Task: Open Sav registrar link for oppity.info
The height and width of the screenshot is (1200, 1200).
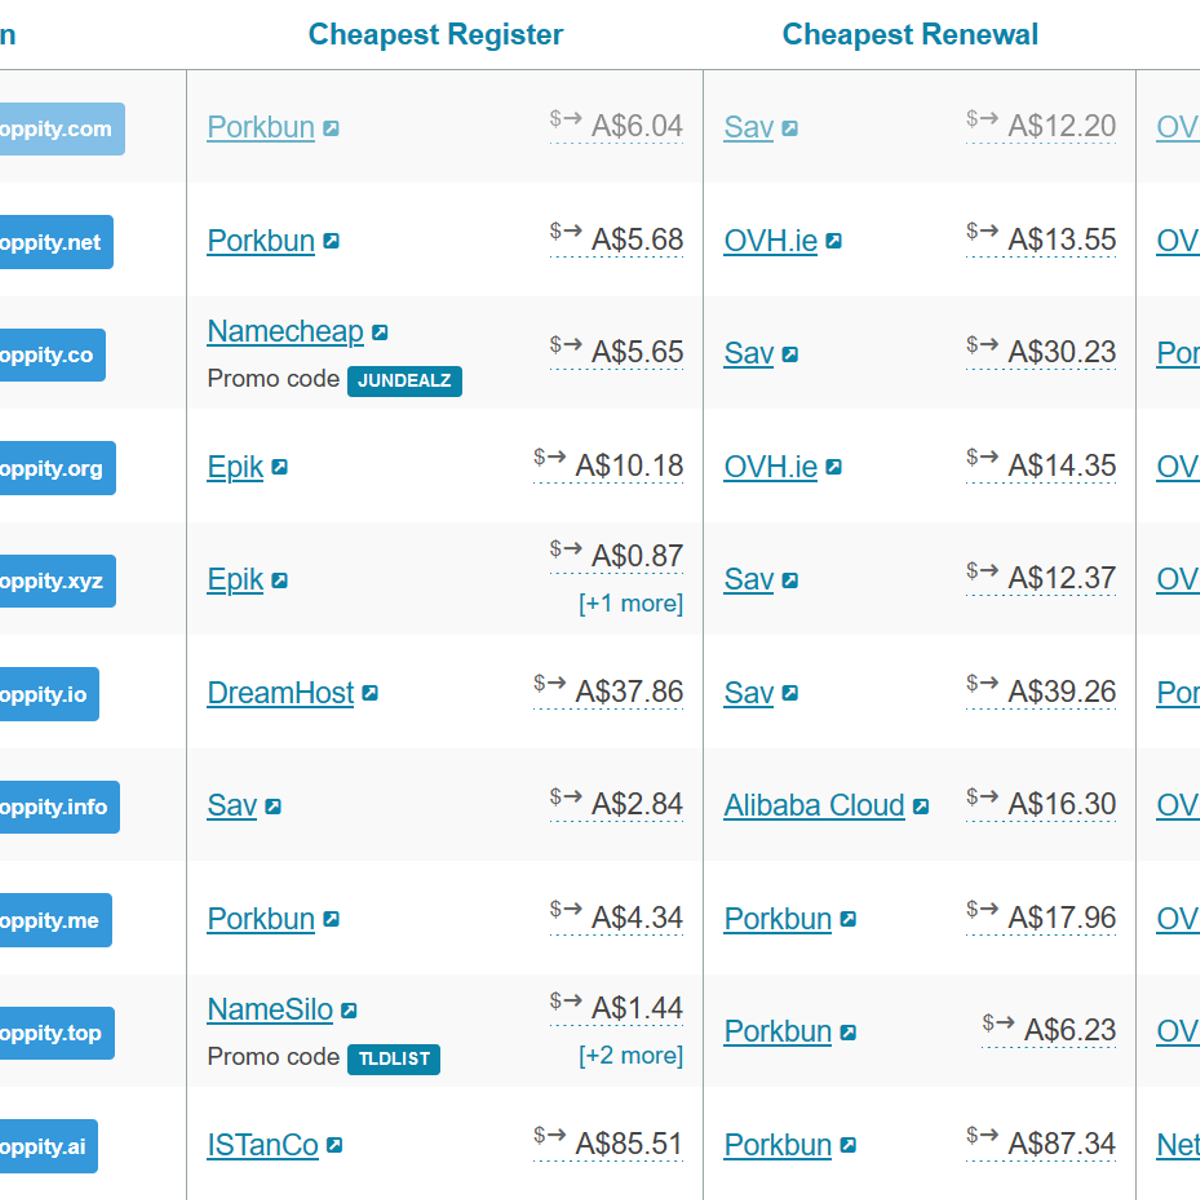Action: [232, 806]
